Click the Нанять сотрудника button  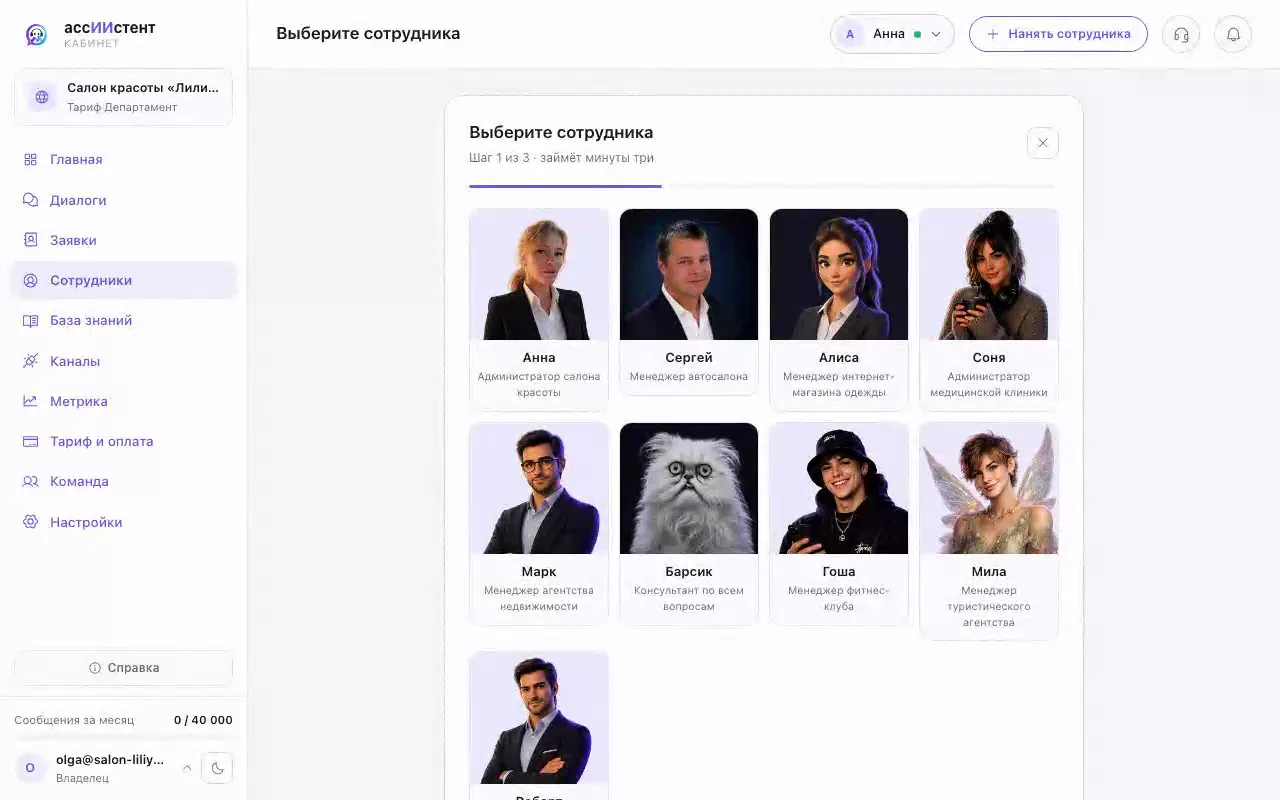(x=1058, y=34)
